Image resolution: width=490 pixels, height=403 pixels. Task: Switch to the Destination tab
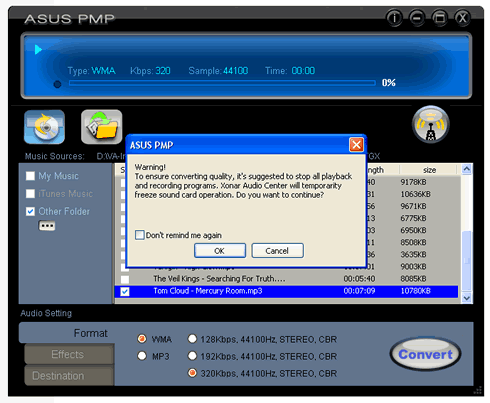(69, 376)
